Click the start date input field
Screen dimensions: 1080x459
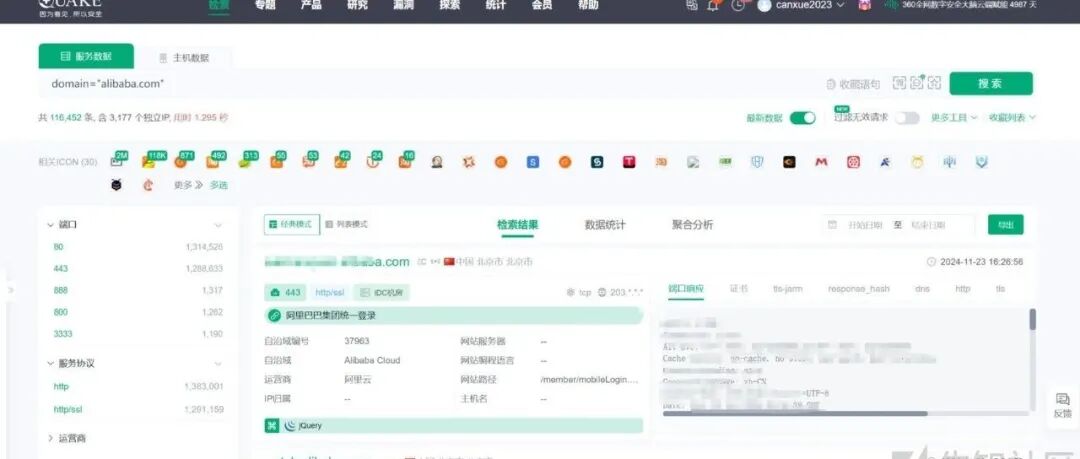(x=865, y=225)
